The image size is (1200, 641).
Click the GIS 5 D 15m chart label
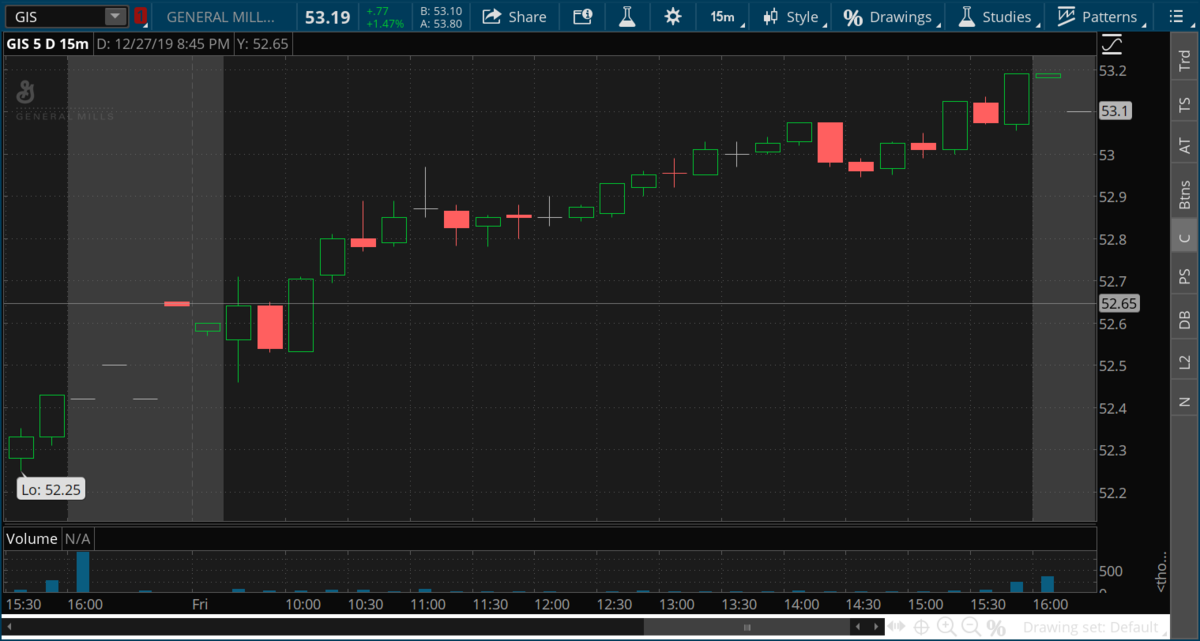tap(47, 44)
